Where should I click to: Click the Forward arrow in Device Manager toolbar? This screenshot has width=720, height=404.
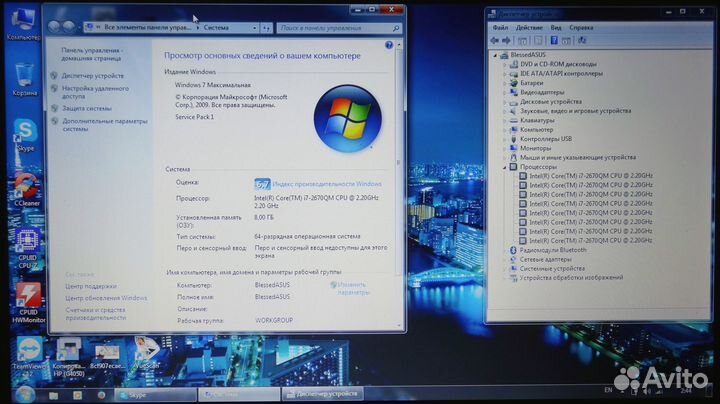click(506, 40)
